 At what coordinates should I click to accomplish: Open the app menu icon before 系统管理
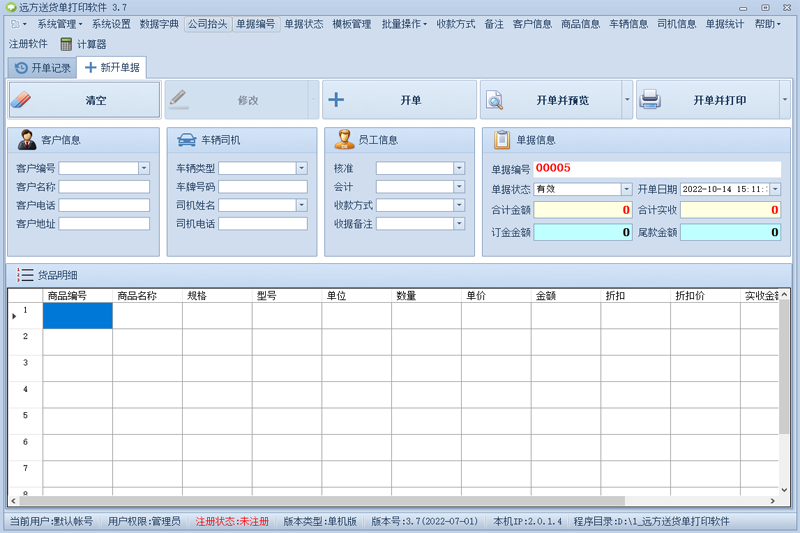point(18,24)
